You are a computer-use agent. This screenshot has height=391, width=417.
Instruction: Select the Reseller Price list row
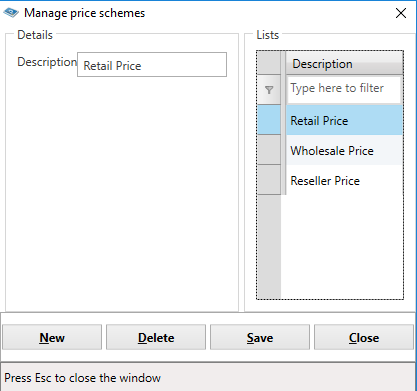coord(344,180)
